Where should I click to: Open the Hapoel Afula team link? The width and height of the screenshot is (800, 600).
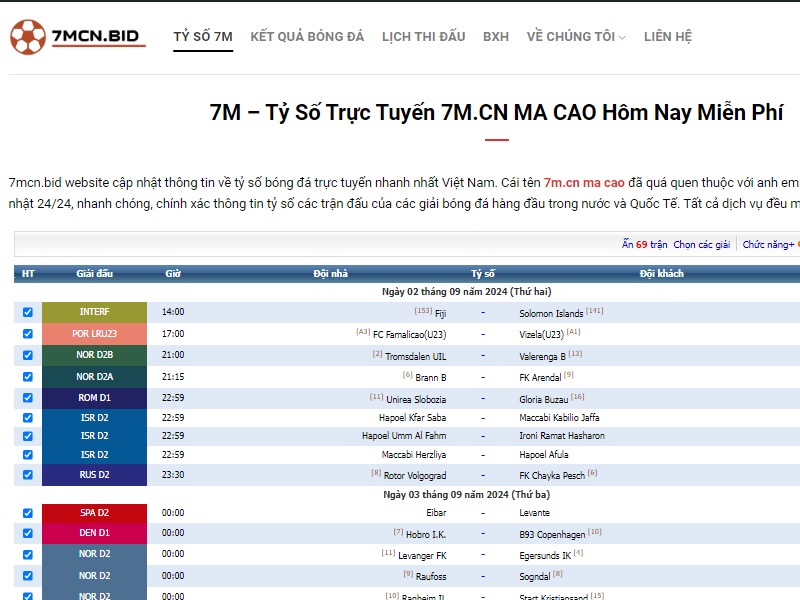click(x=543, y=455)
